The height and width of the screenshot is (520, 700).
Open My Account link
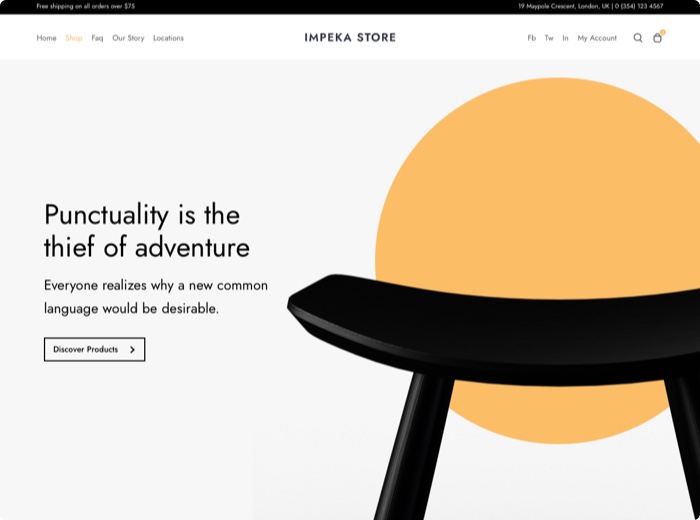[597, 38]
